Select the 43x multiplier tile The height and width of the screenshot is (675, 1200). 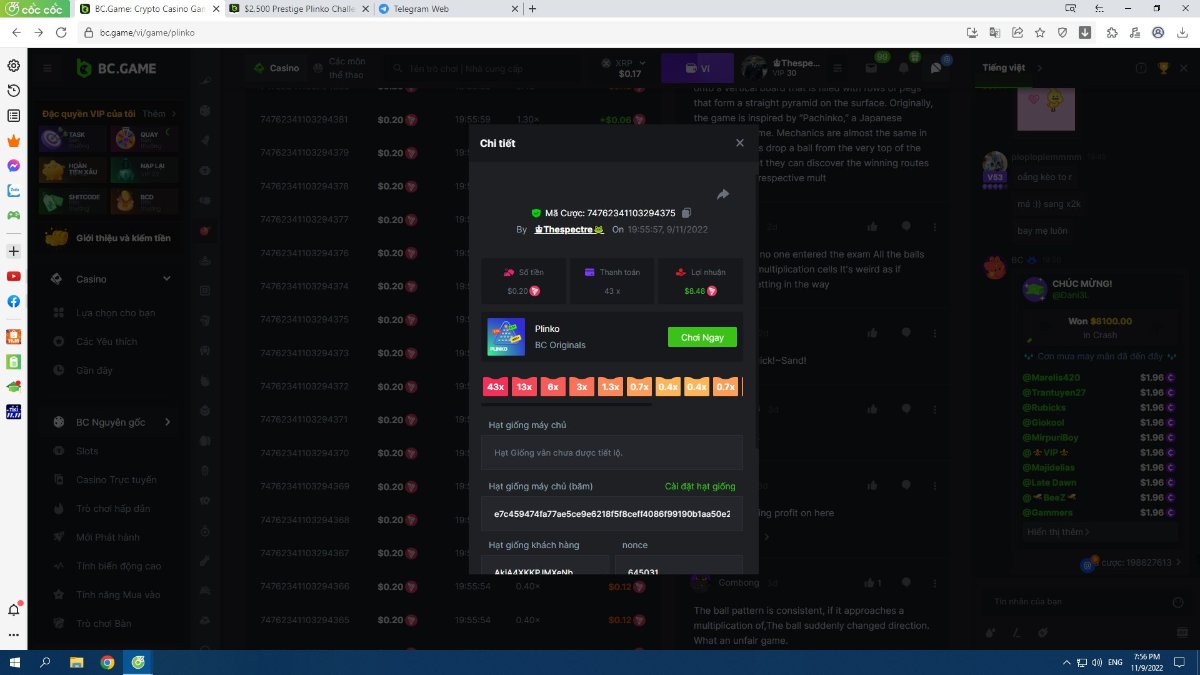(x=495, y=387)
